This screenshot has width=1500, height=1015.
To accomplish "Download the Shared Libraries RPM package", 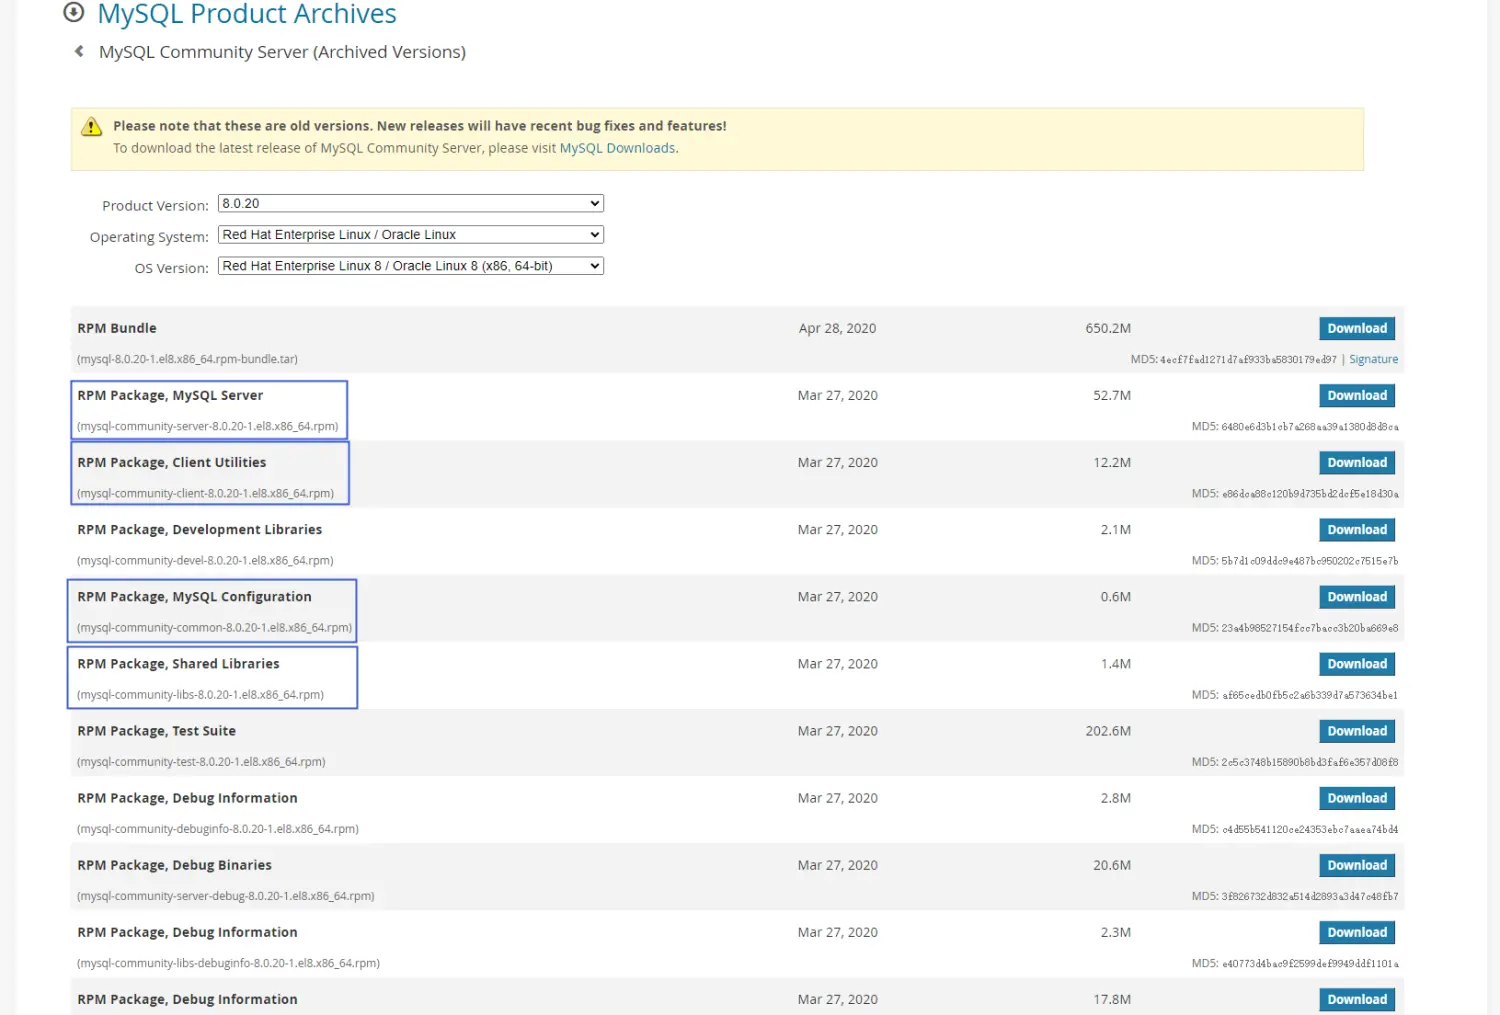I will point(1357,663).
